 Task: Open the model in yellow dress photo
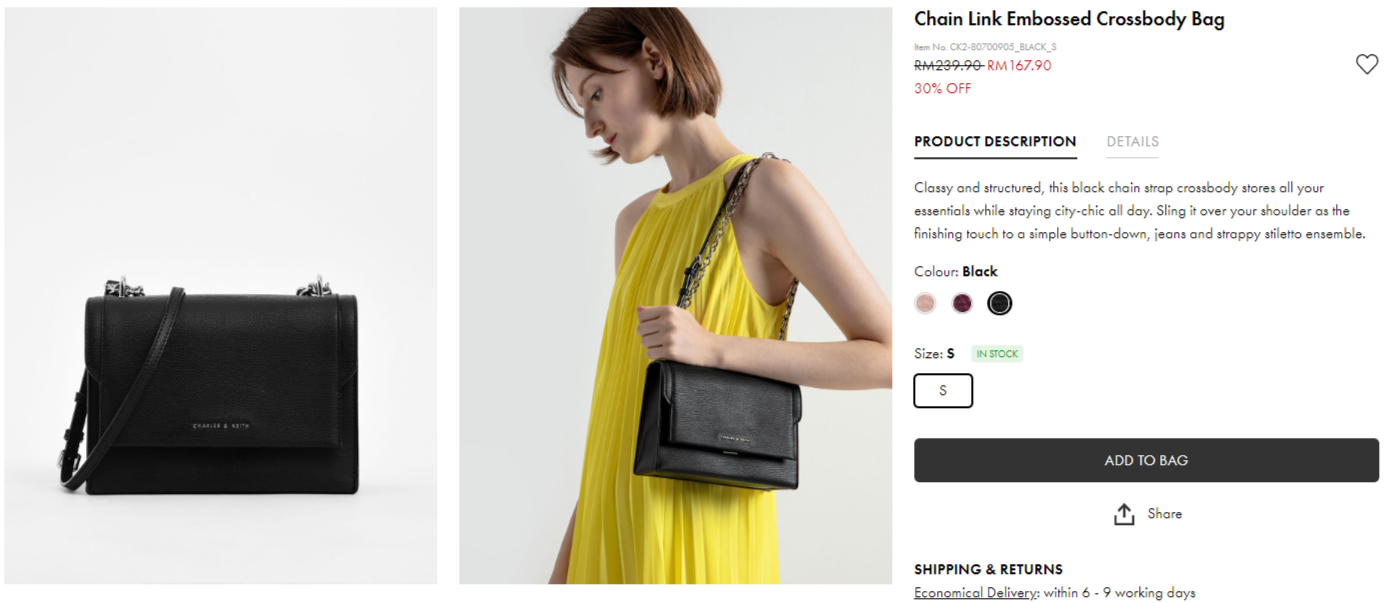[x=675, y=296]
